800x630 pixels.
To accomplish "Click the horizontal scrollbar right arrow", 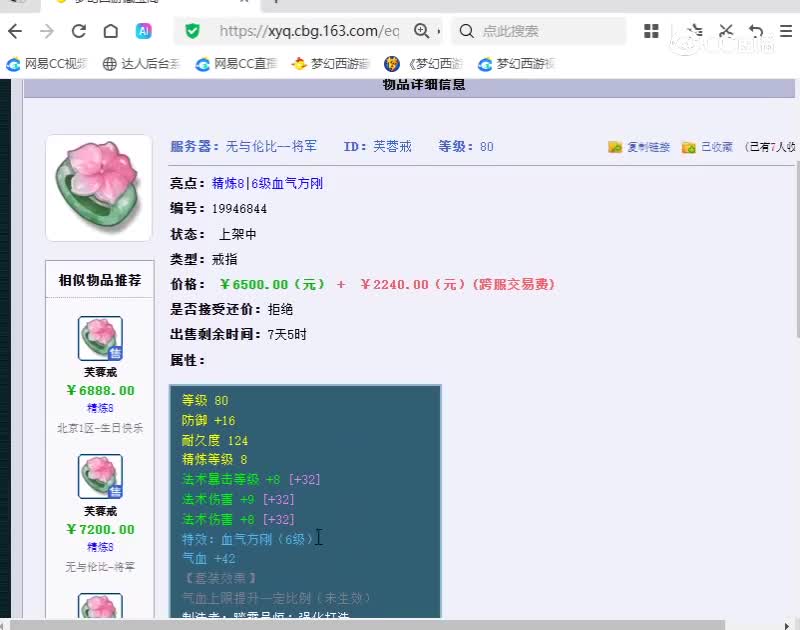I will coord(787,625).
